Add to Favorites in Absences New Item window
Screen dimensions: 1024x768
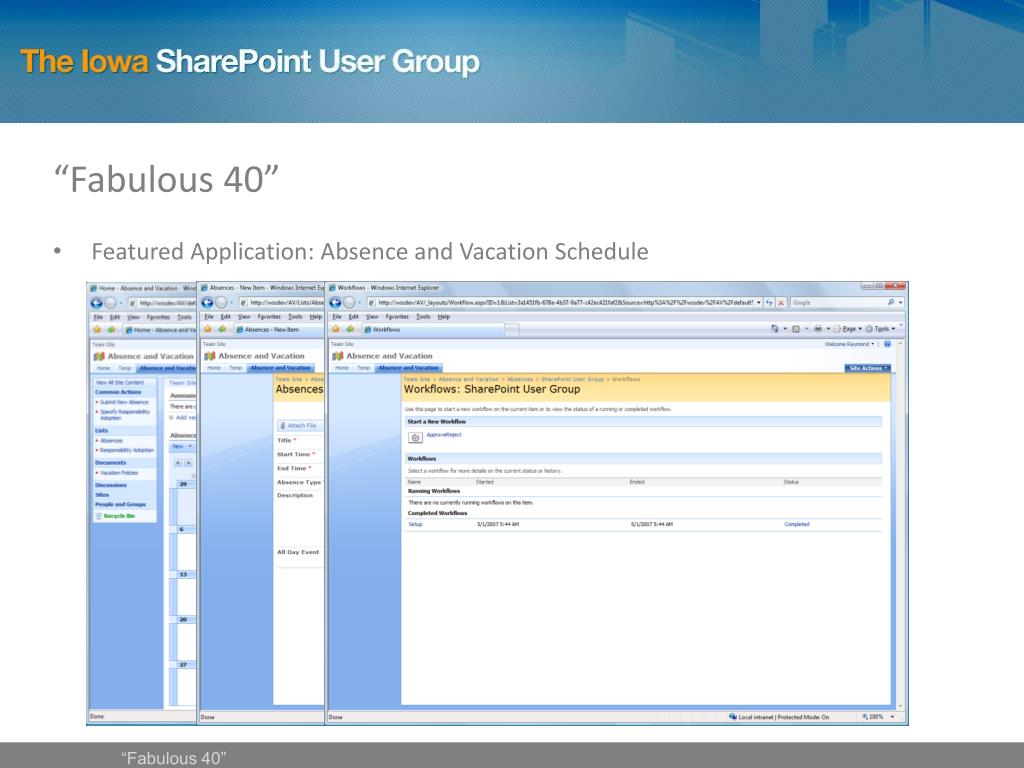click(222, 329)
